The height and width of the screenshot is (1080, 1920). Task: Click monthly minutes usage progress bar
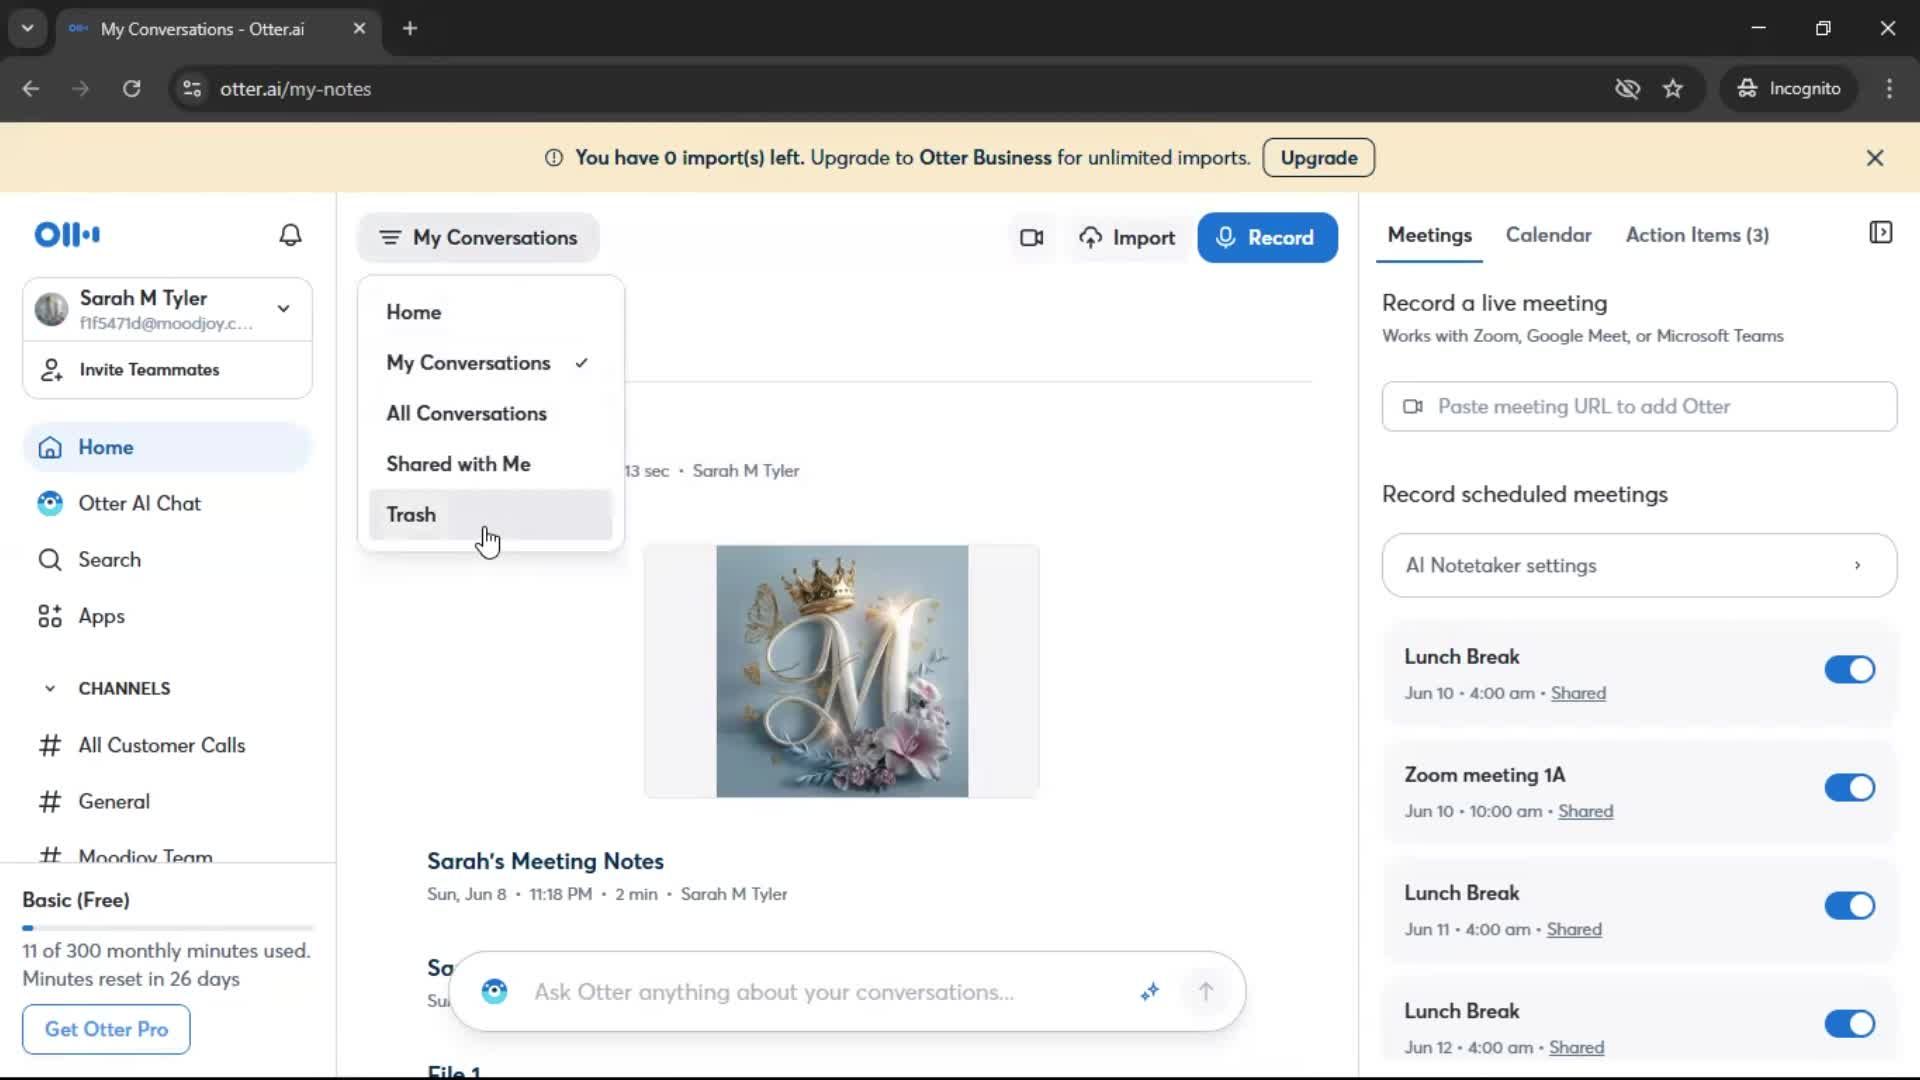(168, 928)
